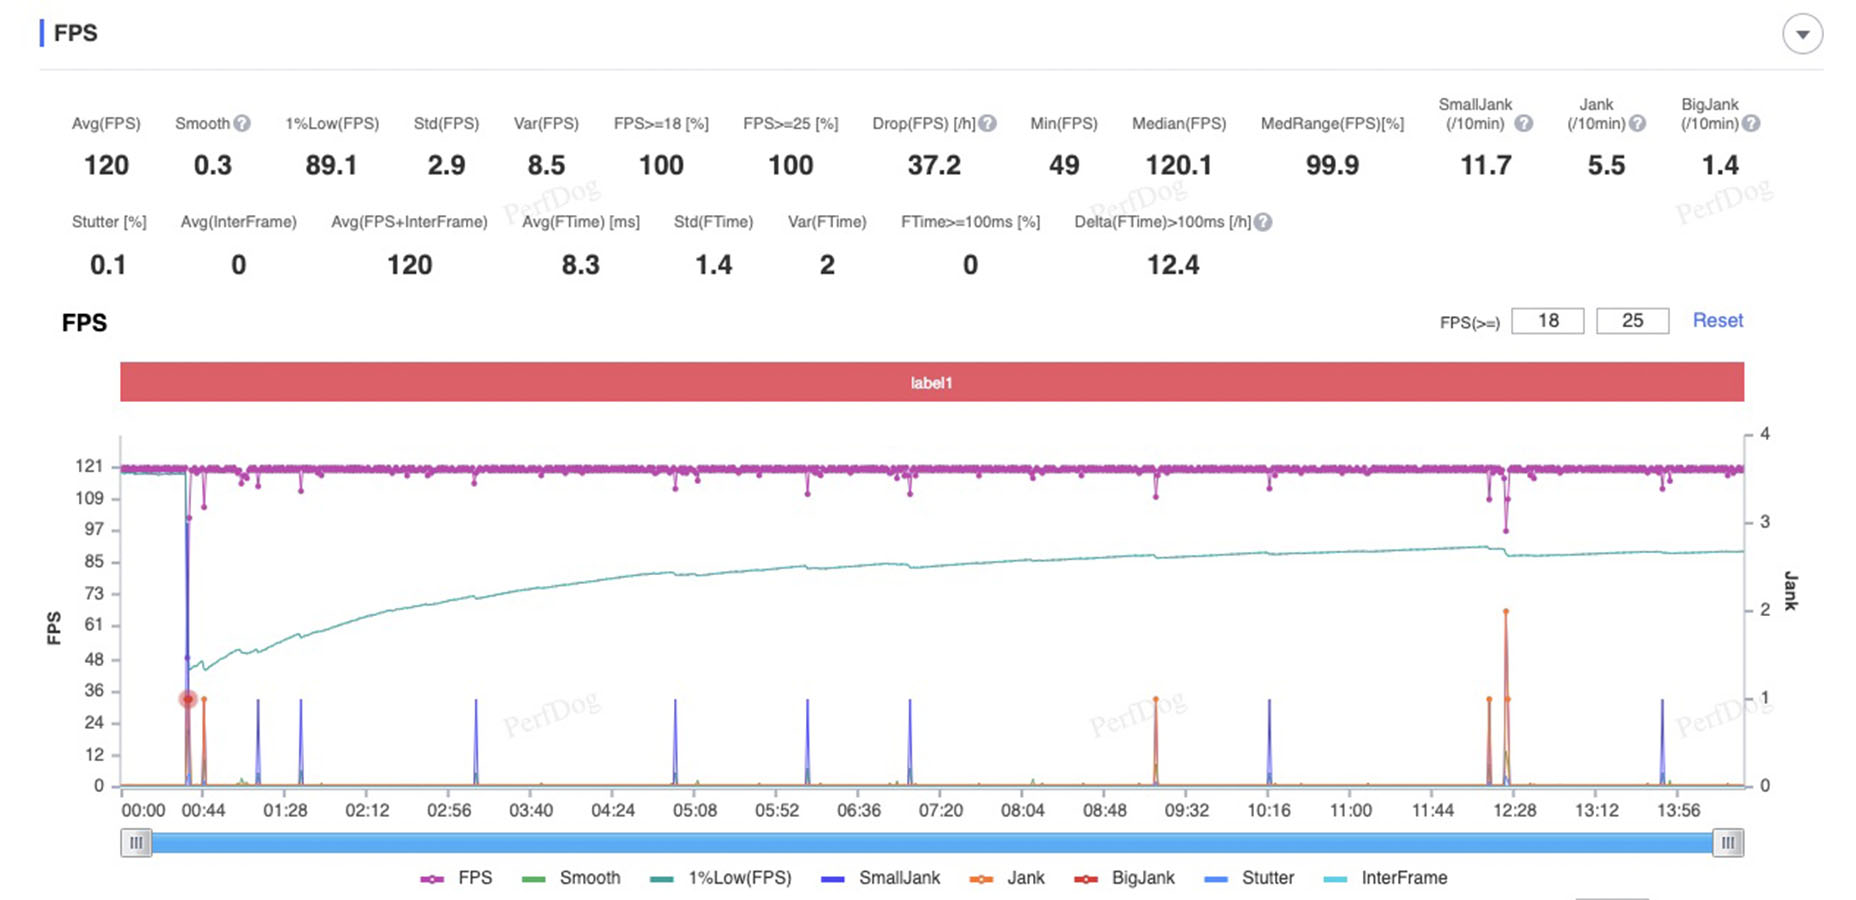Toggle BigJank legend item
1856x900 pixels.
tap(1124, 878)
